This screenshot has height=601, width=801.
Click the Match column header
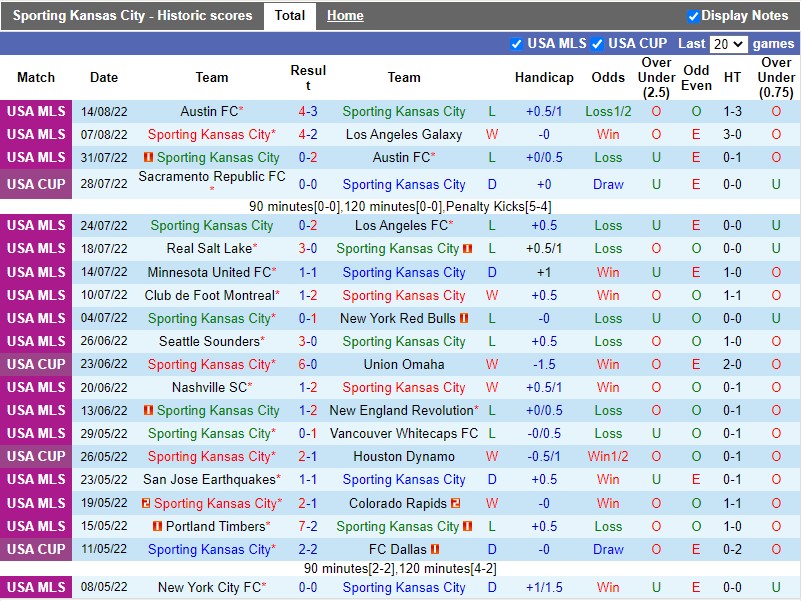click(36, 78)
